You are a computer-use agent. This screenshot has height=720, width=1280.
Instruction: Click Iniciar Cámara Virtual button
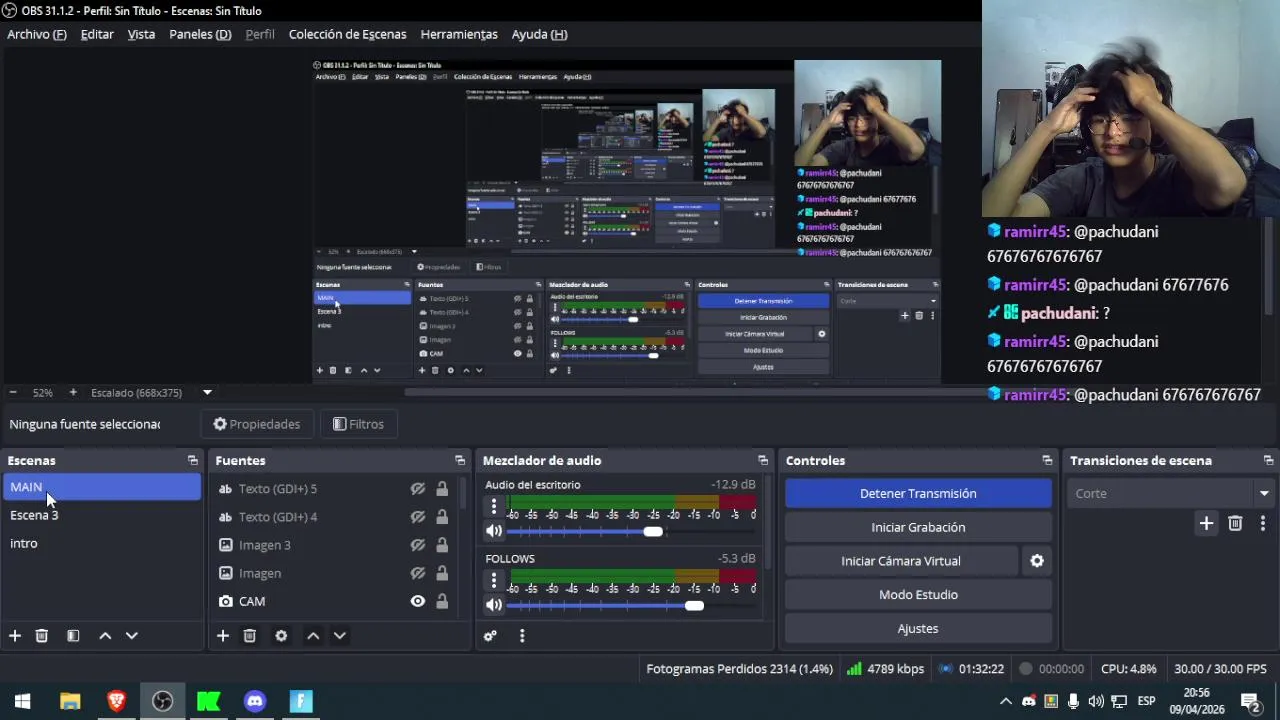click(901, 561)
